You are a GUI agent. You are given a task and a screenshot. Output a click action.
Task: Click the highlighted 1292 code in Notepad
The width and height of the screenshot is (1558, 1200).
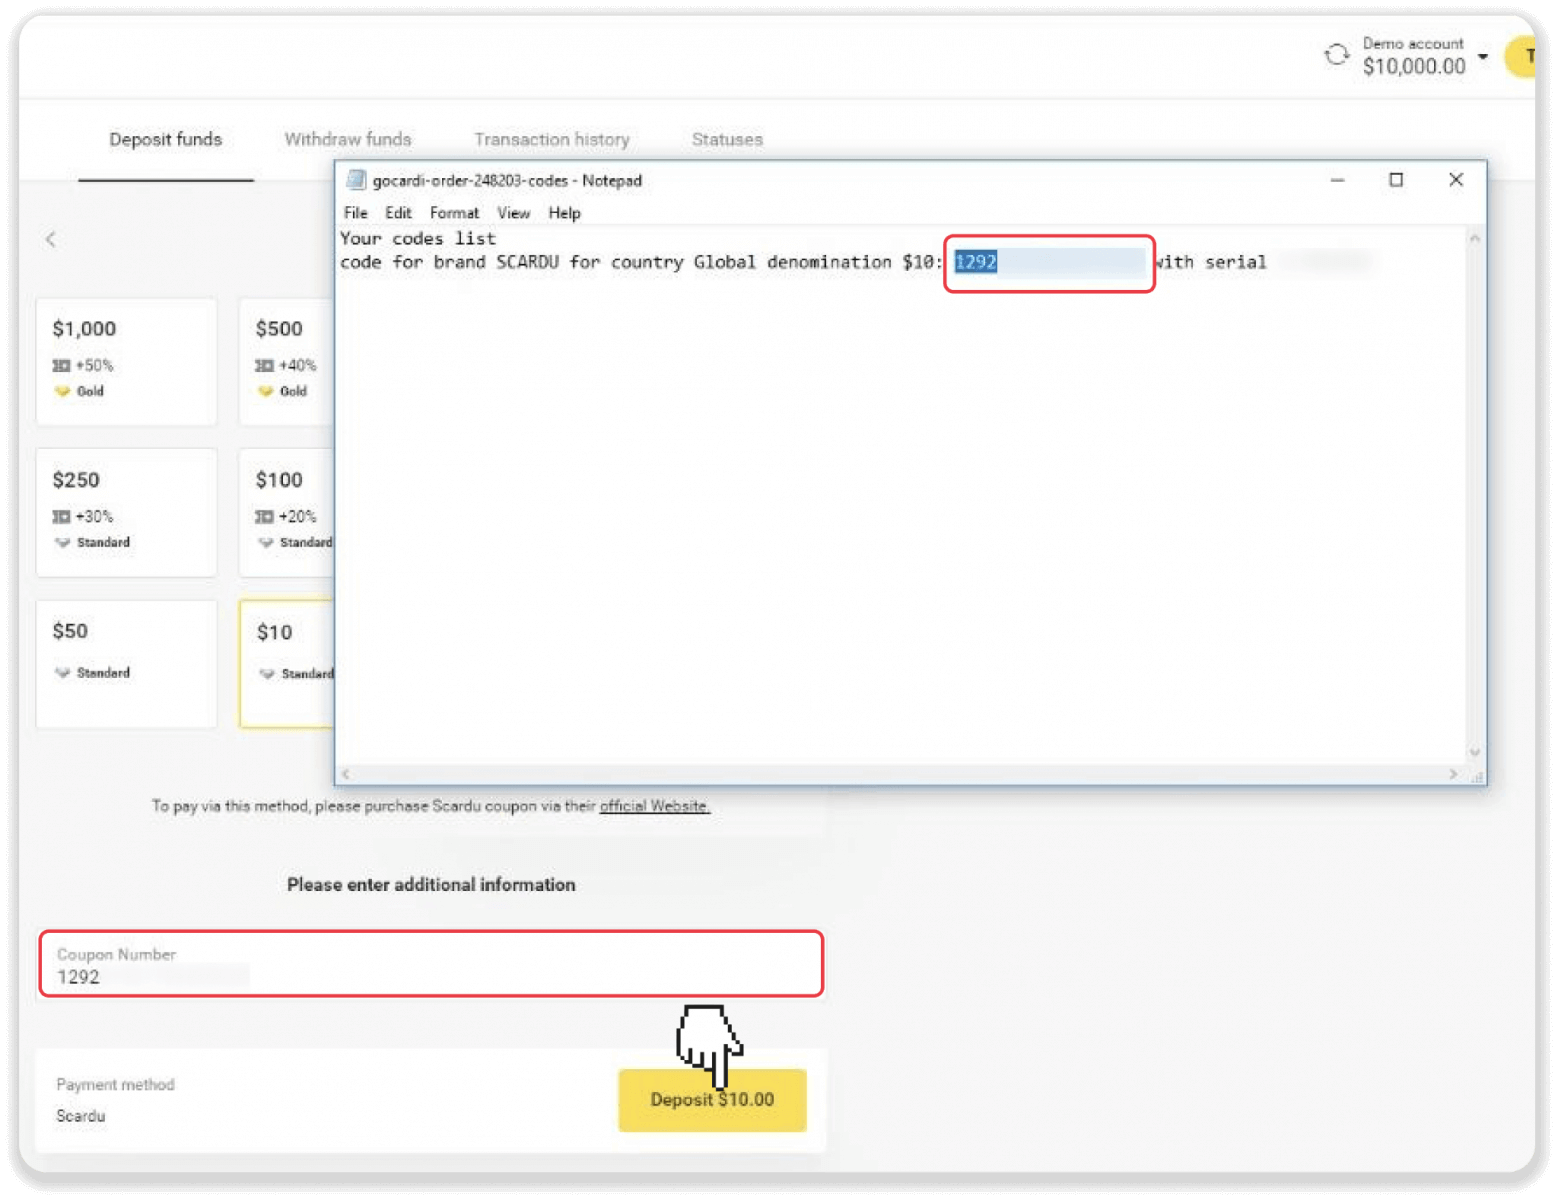coord(976,262)
